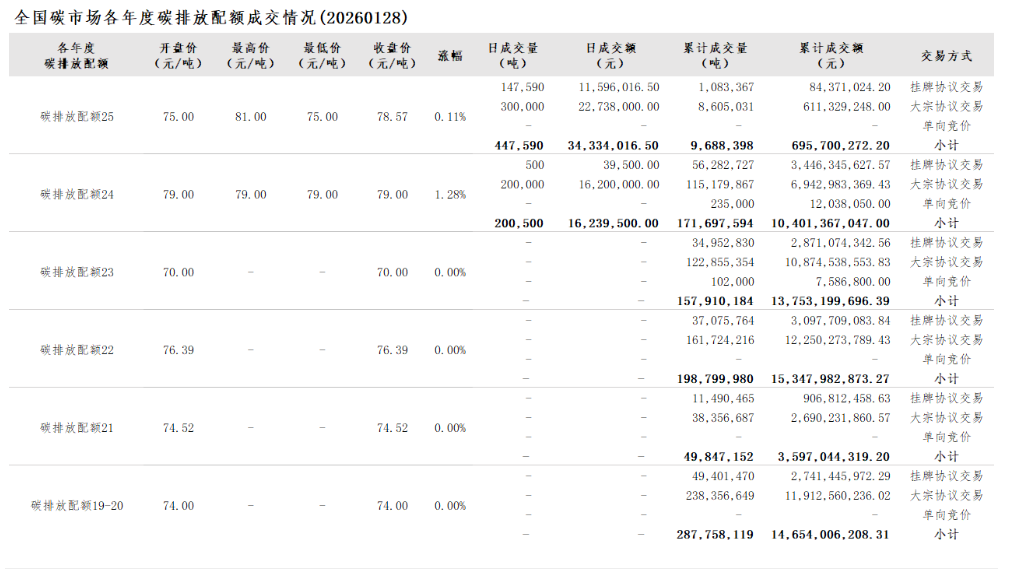Image resolution: width=1021 pixels, height=580 pixels.
Task: Click the 14,654,006,208.31 cumulative turnover subtotal
Action: (x=830, y=535)
